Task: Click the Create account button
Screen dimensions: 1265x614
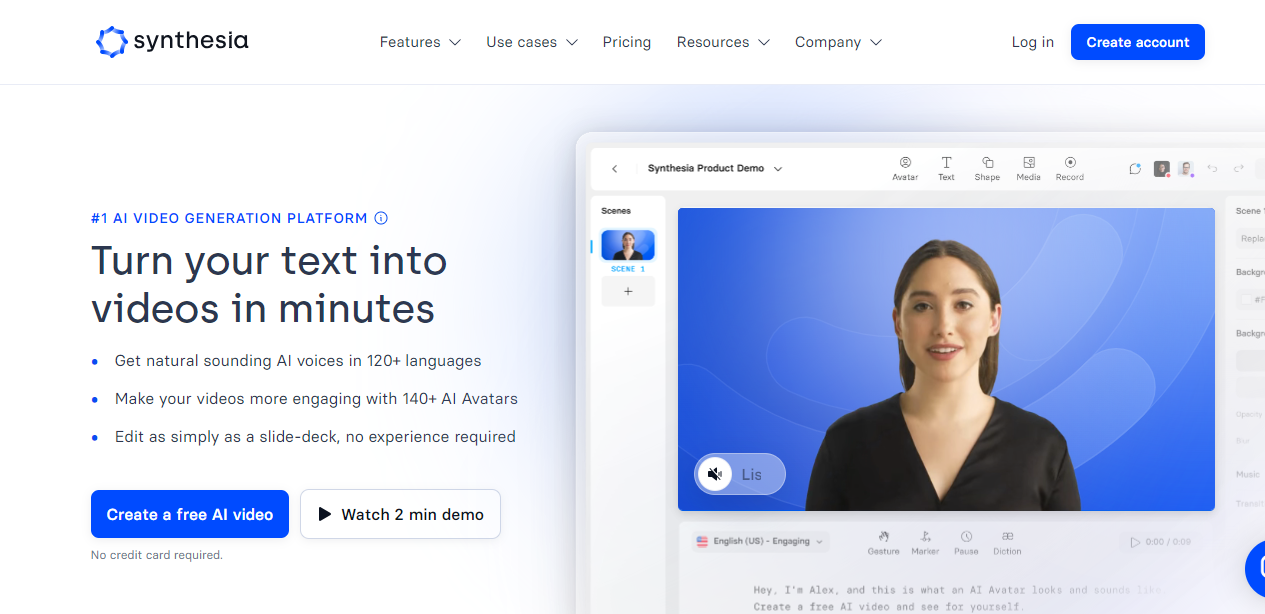Action: point(1138,42)
